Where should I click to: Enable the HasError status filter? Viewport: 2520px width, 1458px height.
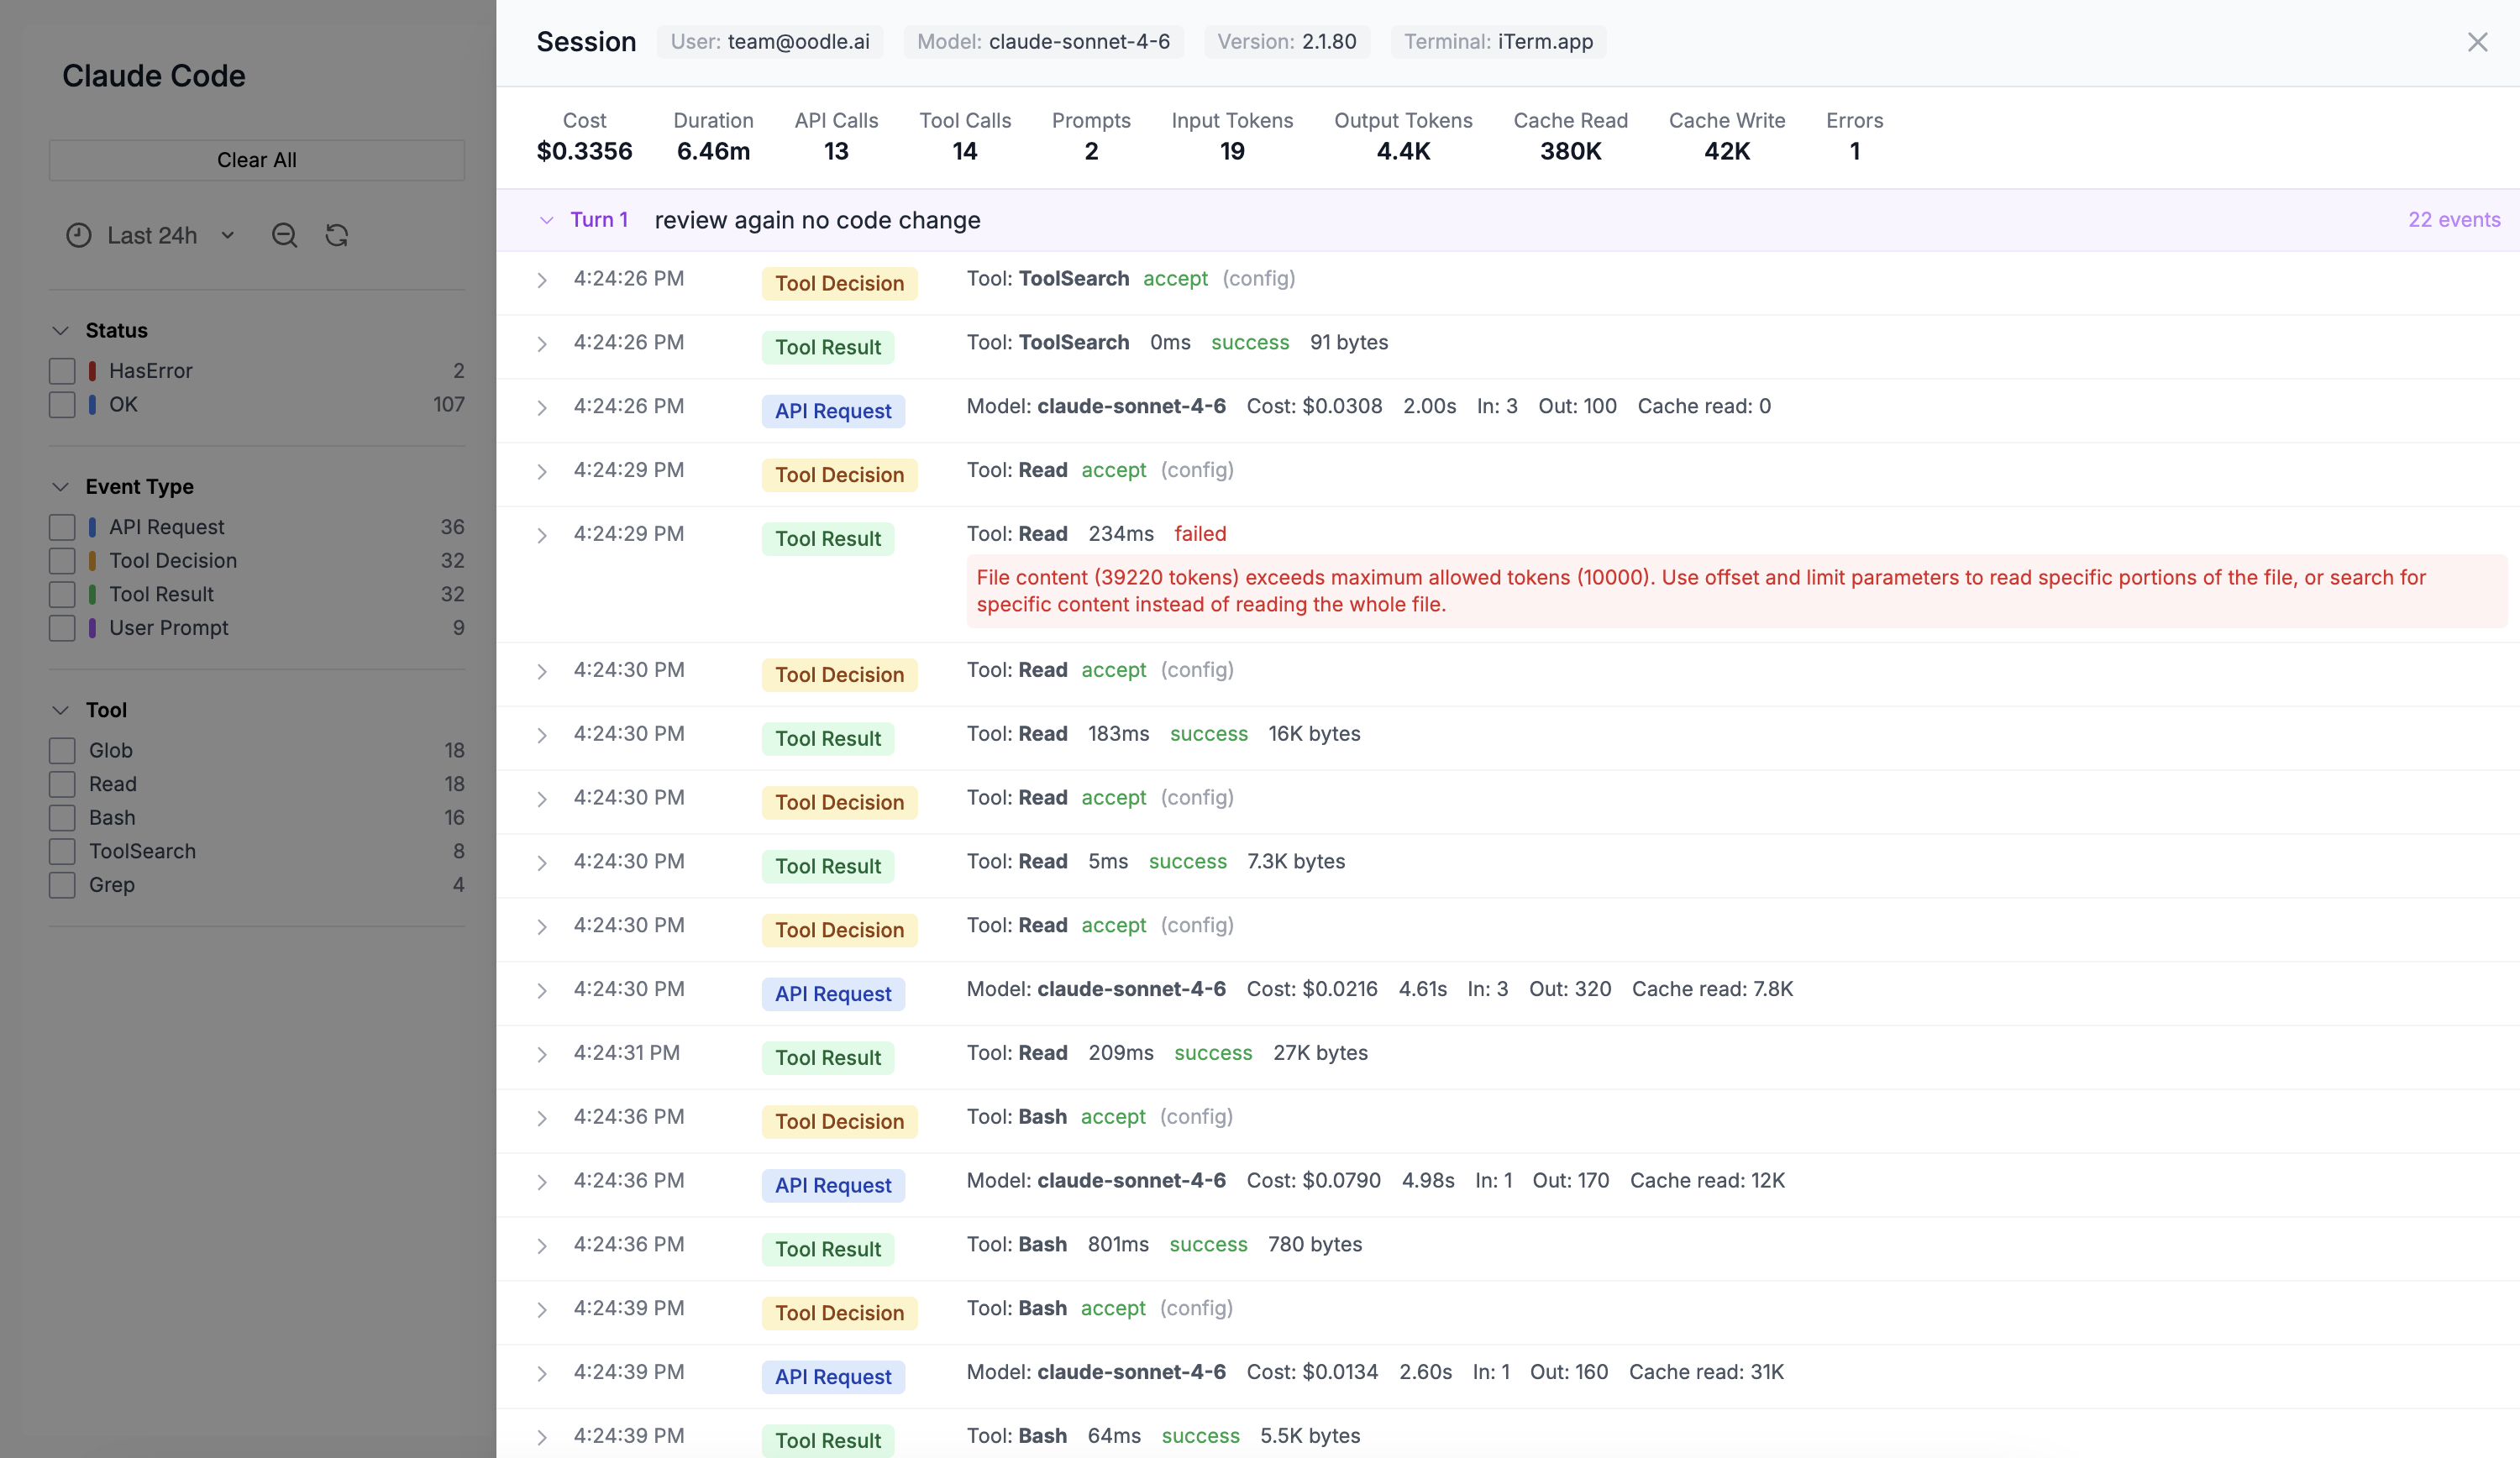point(63,370)
